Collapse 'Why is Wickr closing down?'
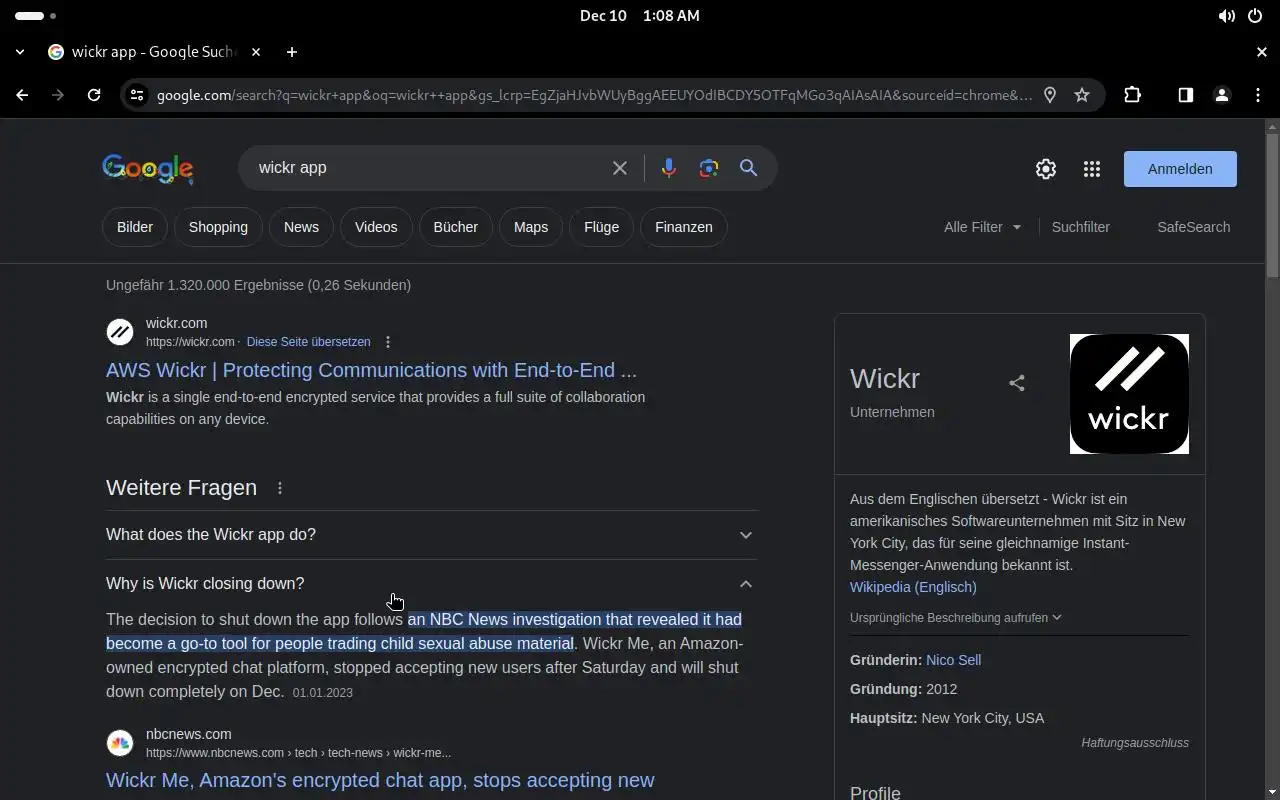Viewport: 1280px width, 800px height. pyautogui.click(x=431, y=584)
